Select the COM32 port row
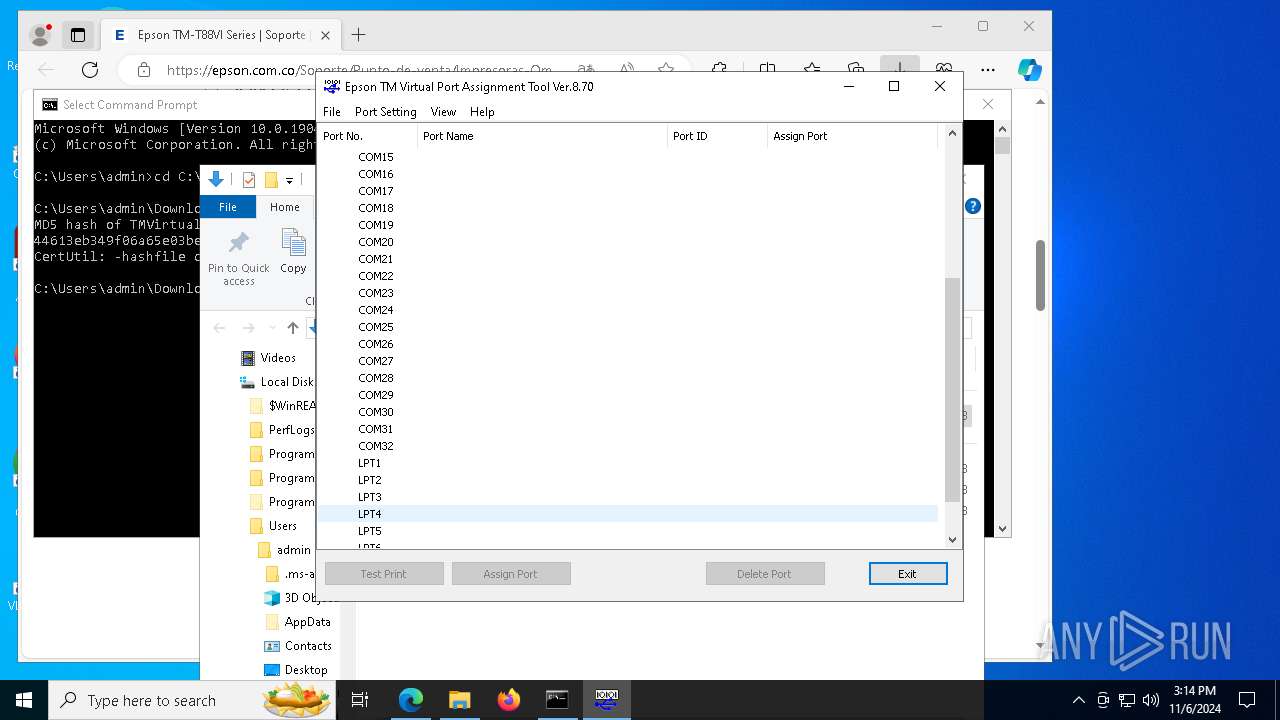The height and width of the screenshot is (720, 1280). click(628, 446)
